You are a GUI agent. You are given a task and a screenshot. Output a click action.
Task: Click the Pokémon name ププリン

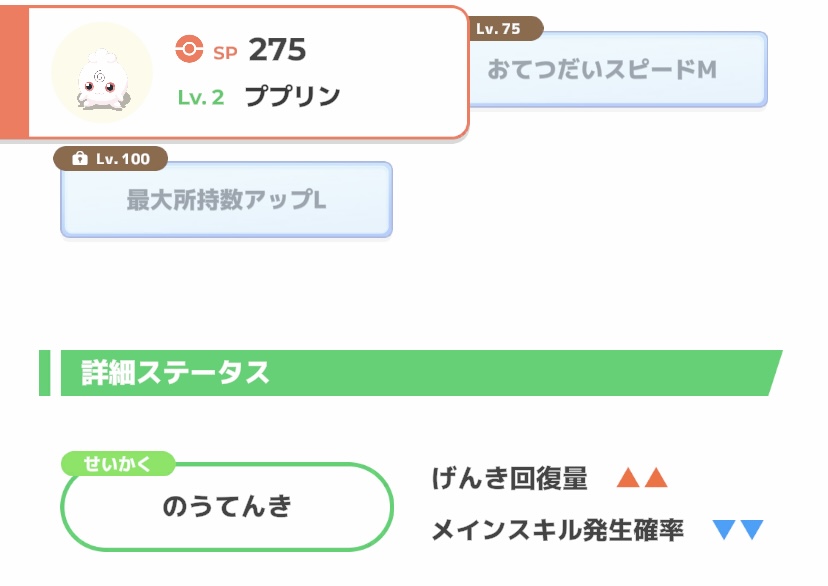coord(293,97)
